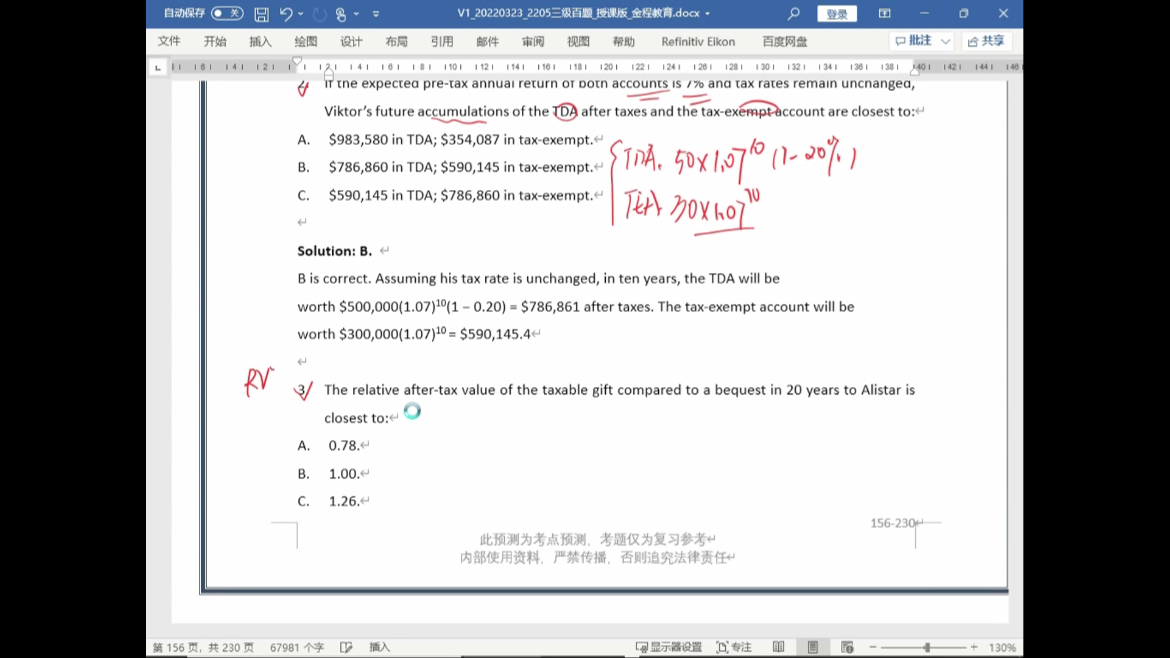The height and width of the screenshot is (658, 1170).
Task: Switch to Read Mode view icon
Action: click(x=779, y=647)
